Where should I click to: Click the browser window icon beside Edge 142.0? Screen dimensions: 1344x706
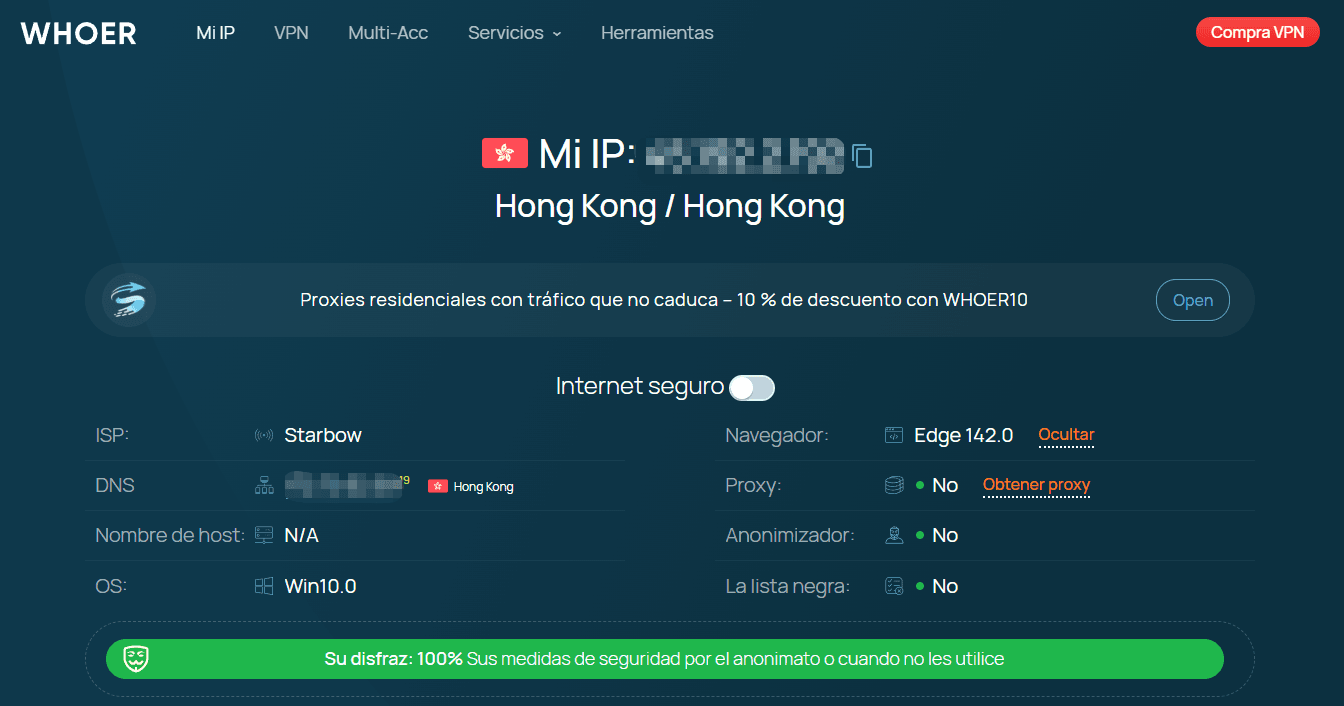click(x=894, y=436)
